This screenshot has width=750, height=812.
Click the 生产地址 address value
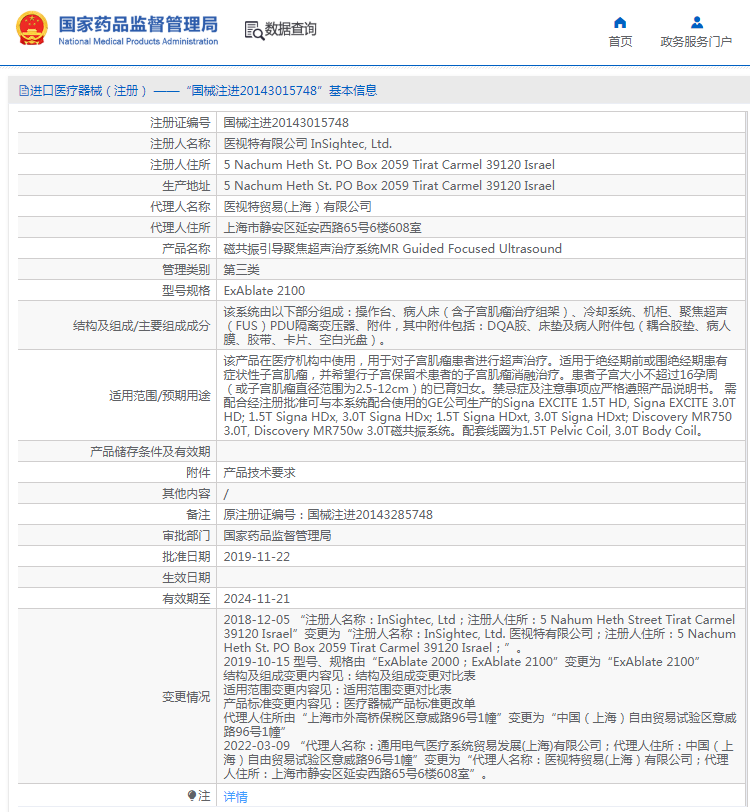389,185
